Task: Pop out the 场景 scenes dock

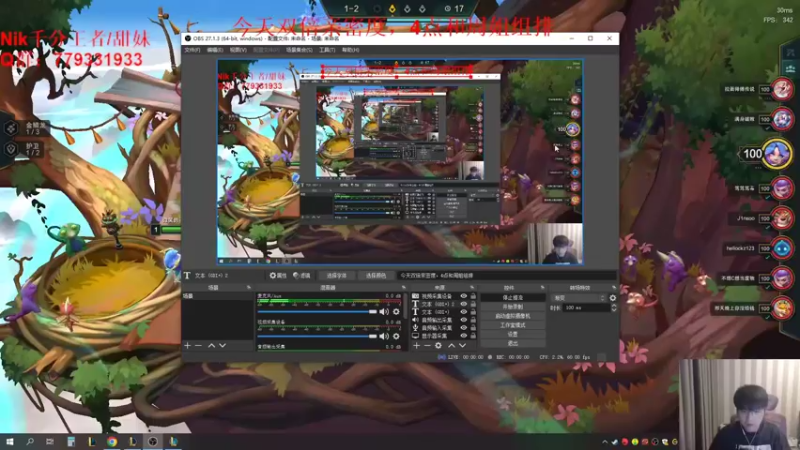Action: pyautogui.click(x=249, y=288)
